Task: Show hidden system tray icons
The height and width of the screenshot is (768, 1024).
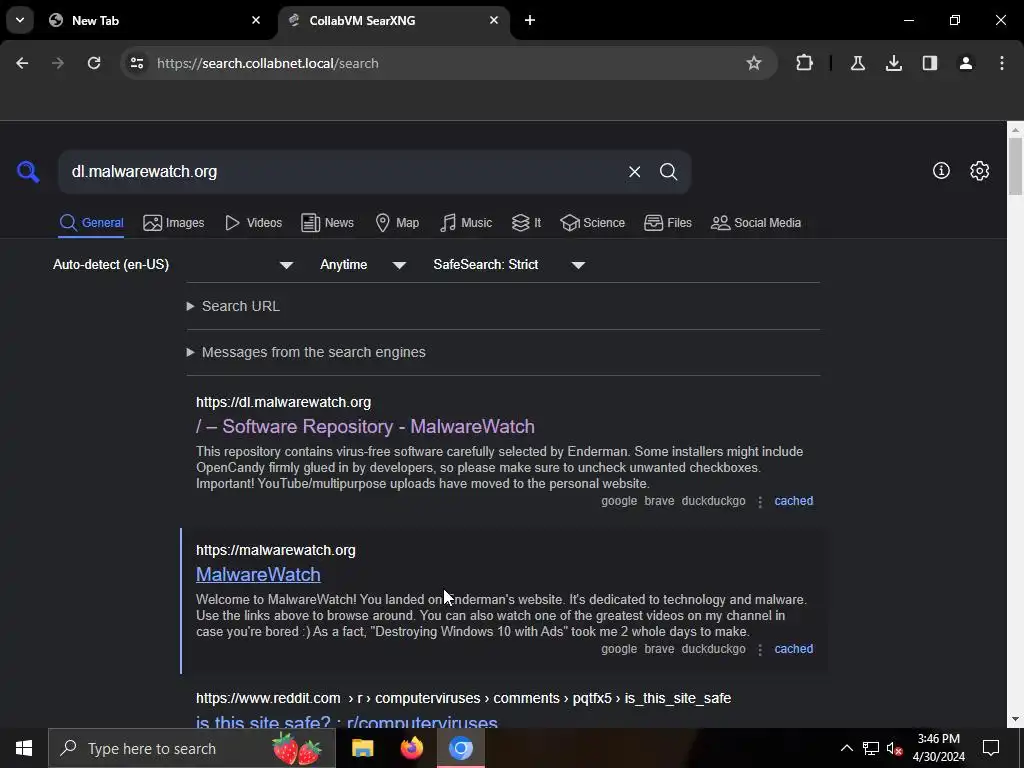Action: [846, 748]
